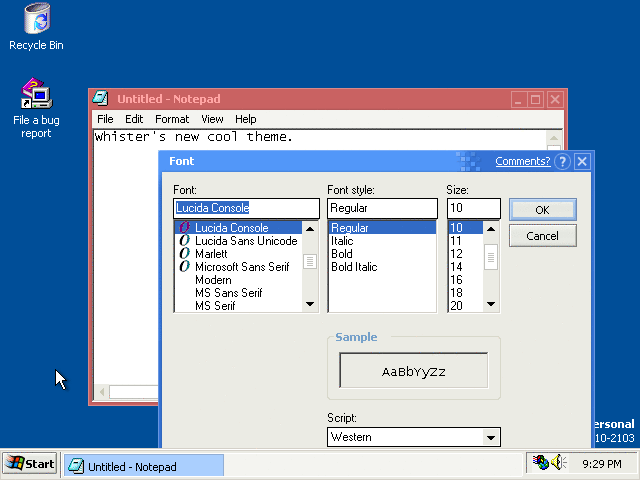Open the View menu in Notepad
640x480 pixels.
click(212, 119)
